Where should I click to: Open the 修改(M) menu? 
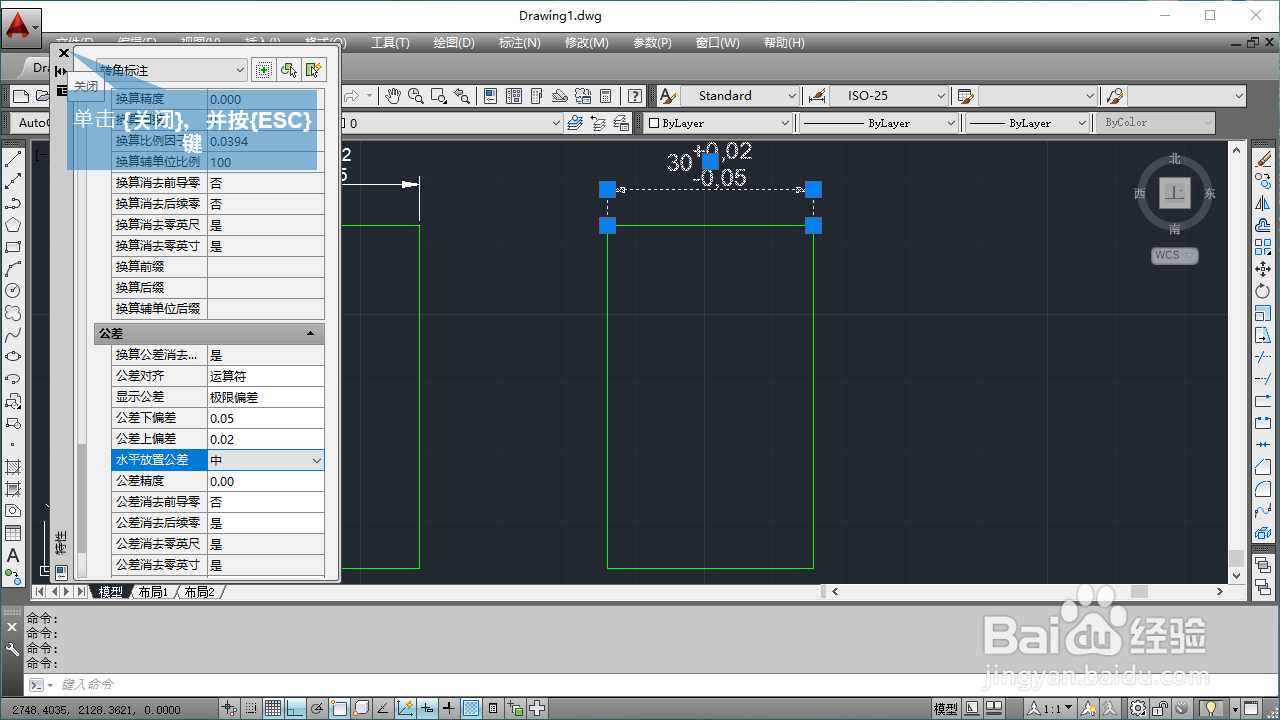click(586, 43)
